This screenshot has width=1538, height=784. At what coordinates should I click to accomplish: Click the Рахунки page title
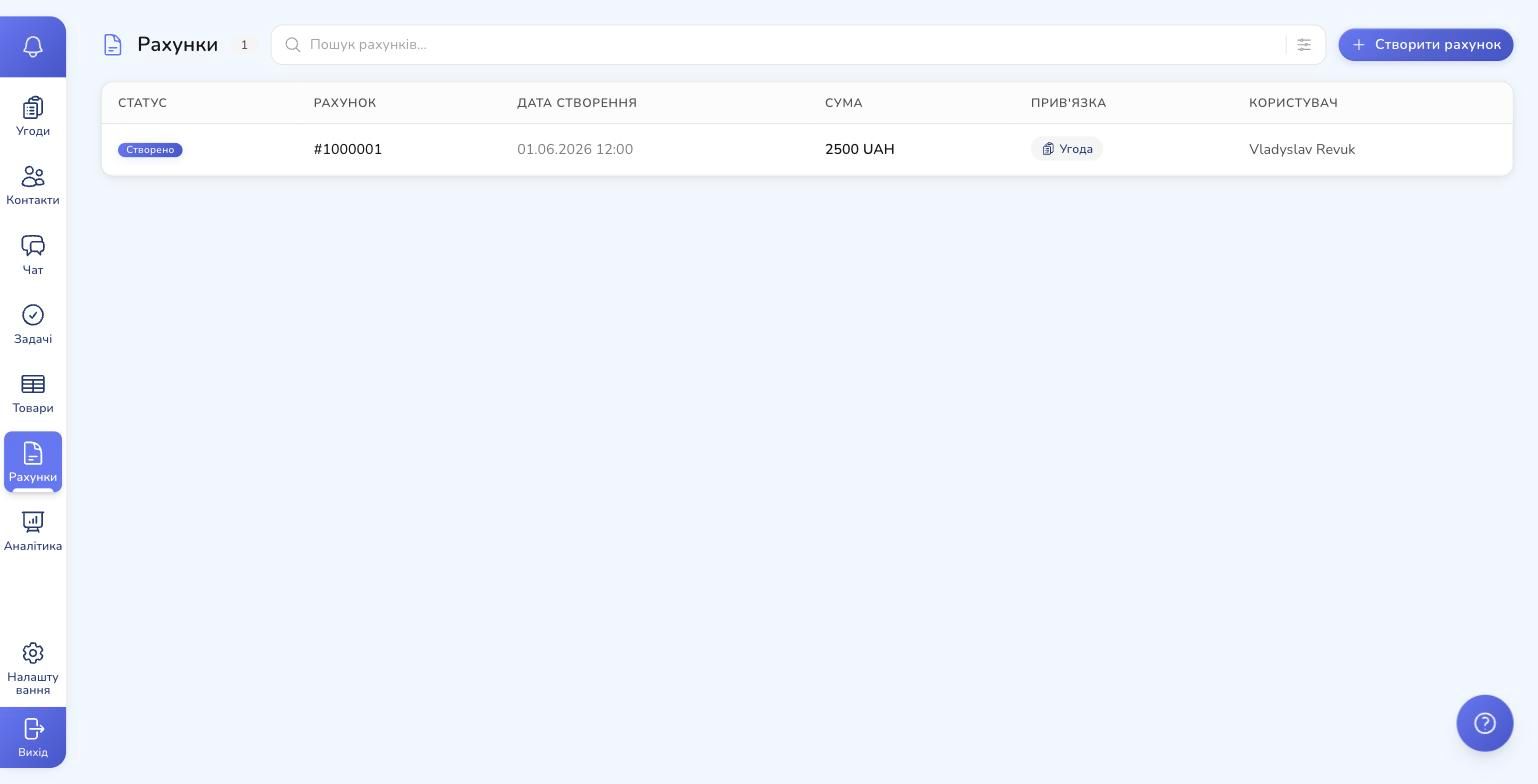coord(178,45)
